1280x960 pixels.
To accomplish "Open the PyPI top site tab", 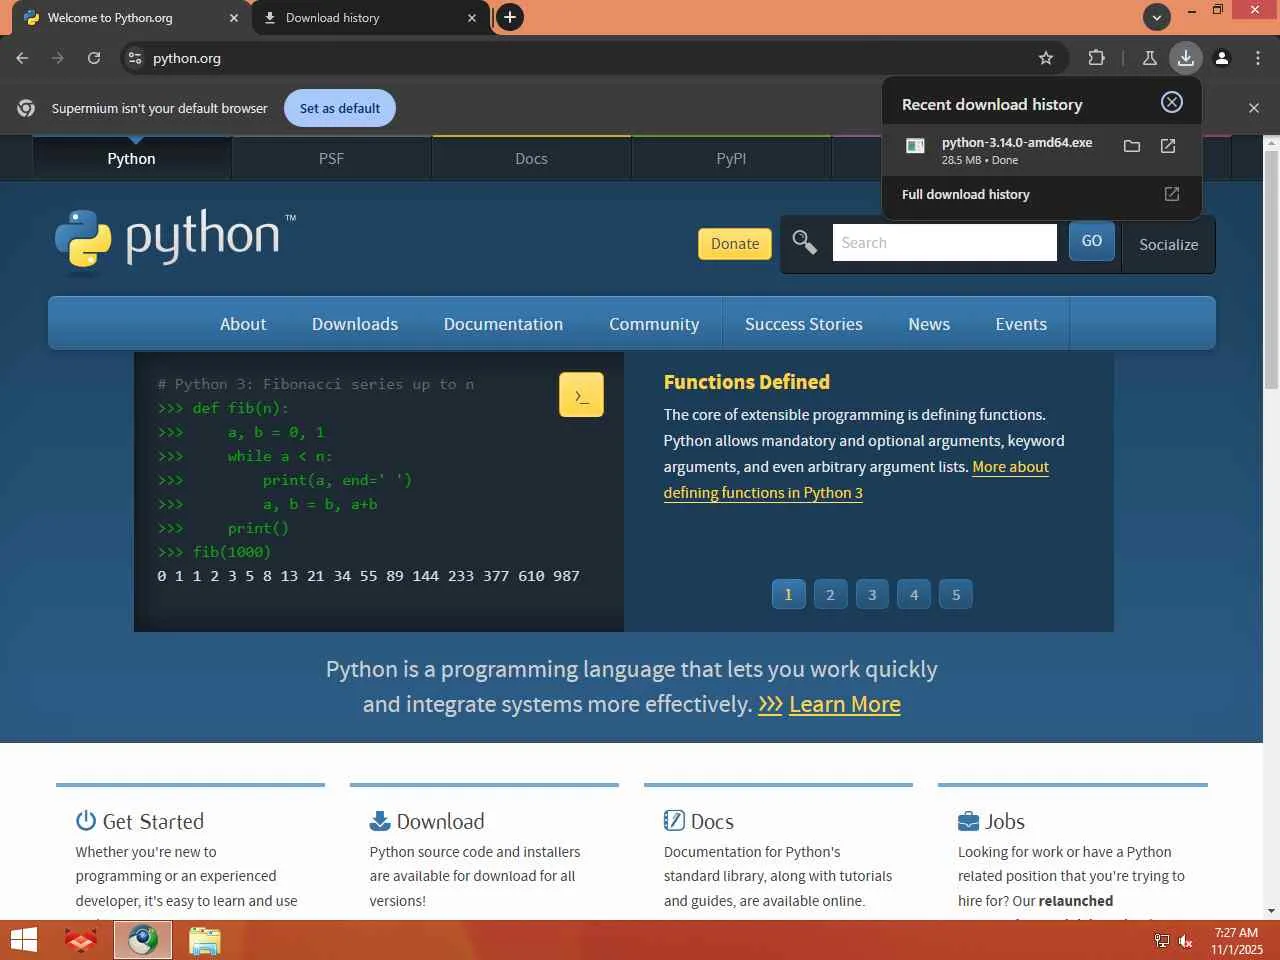I will click(731, 158).
